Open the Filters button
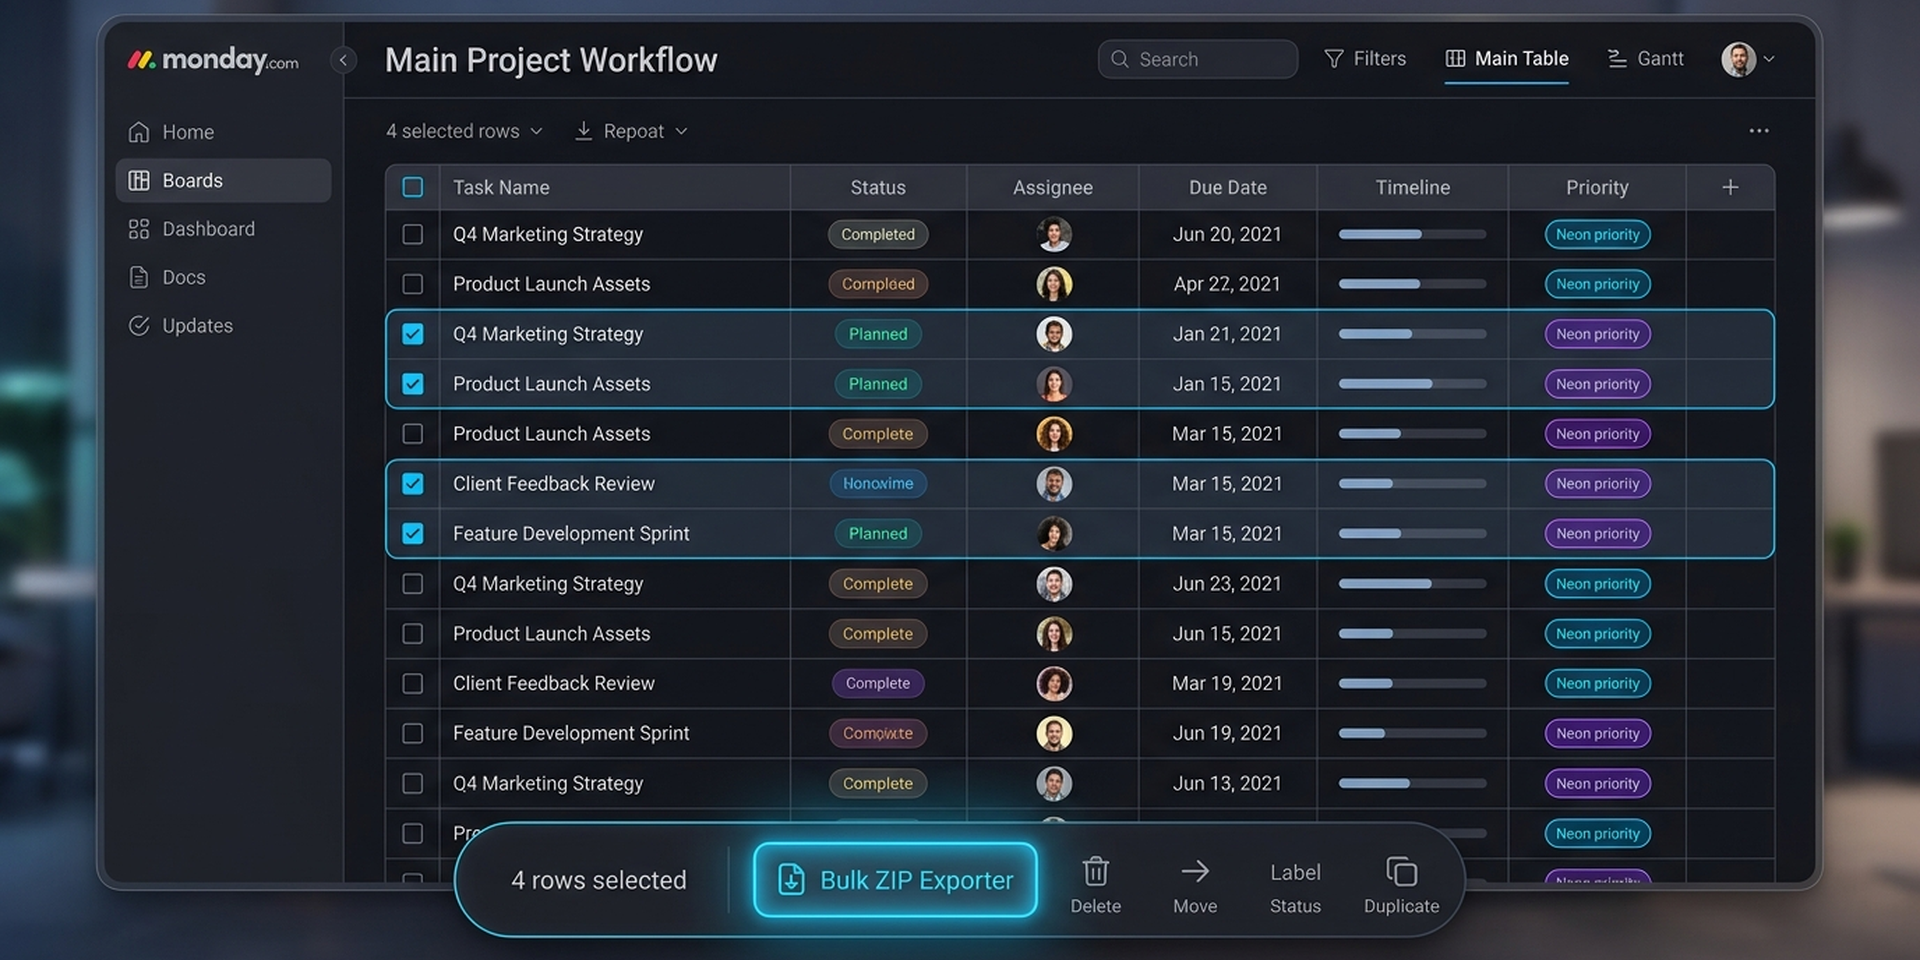 coord(1365,59)
